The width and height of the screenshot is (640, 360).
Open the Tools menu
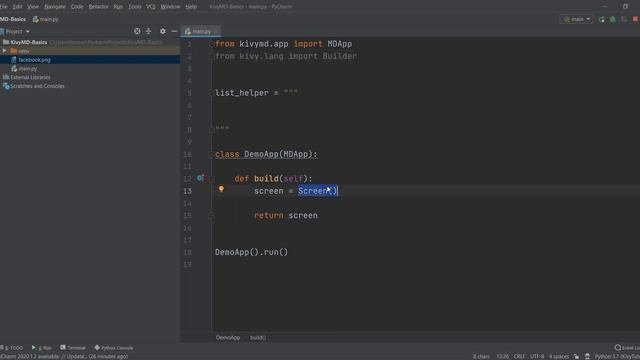coord(135,7)
